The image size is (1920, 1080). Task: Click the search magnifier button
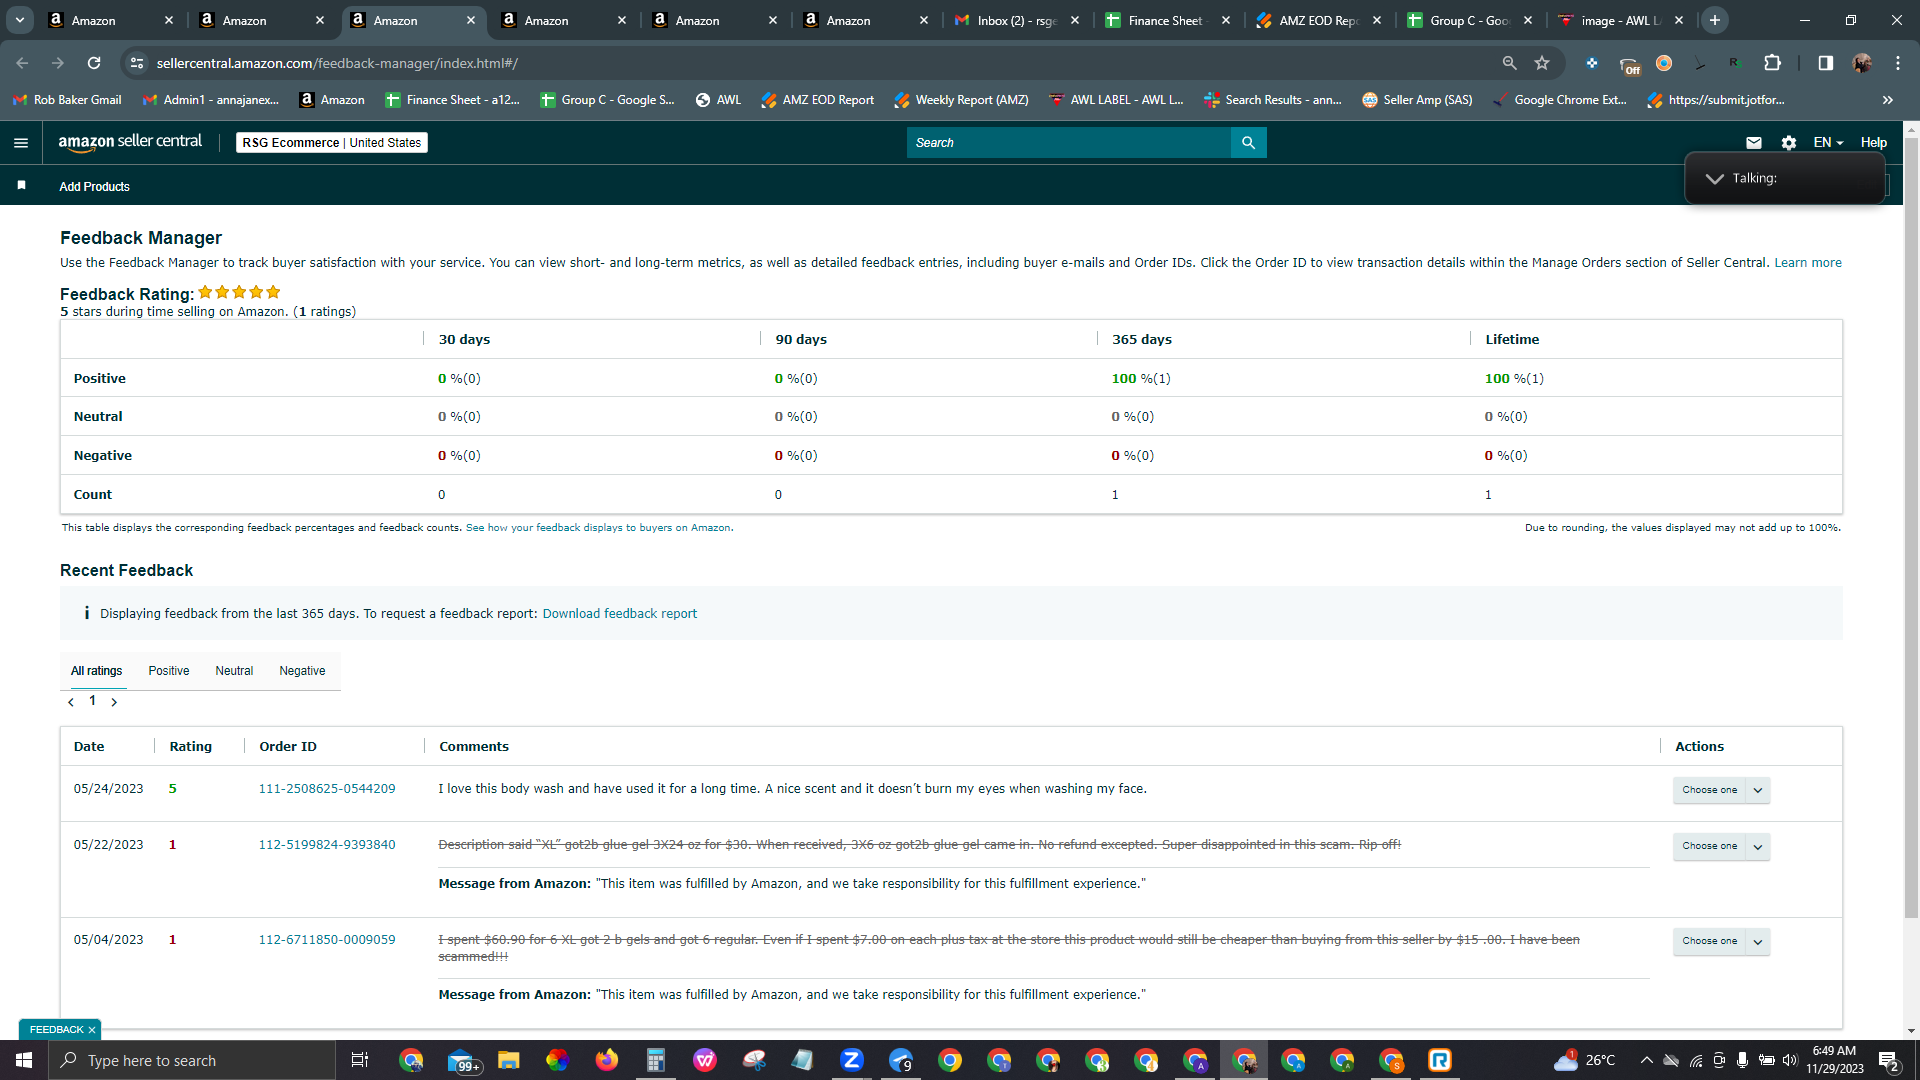(x=1248, y=143)
